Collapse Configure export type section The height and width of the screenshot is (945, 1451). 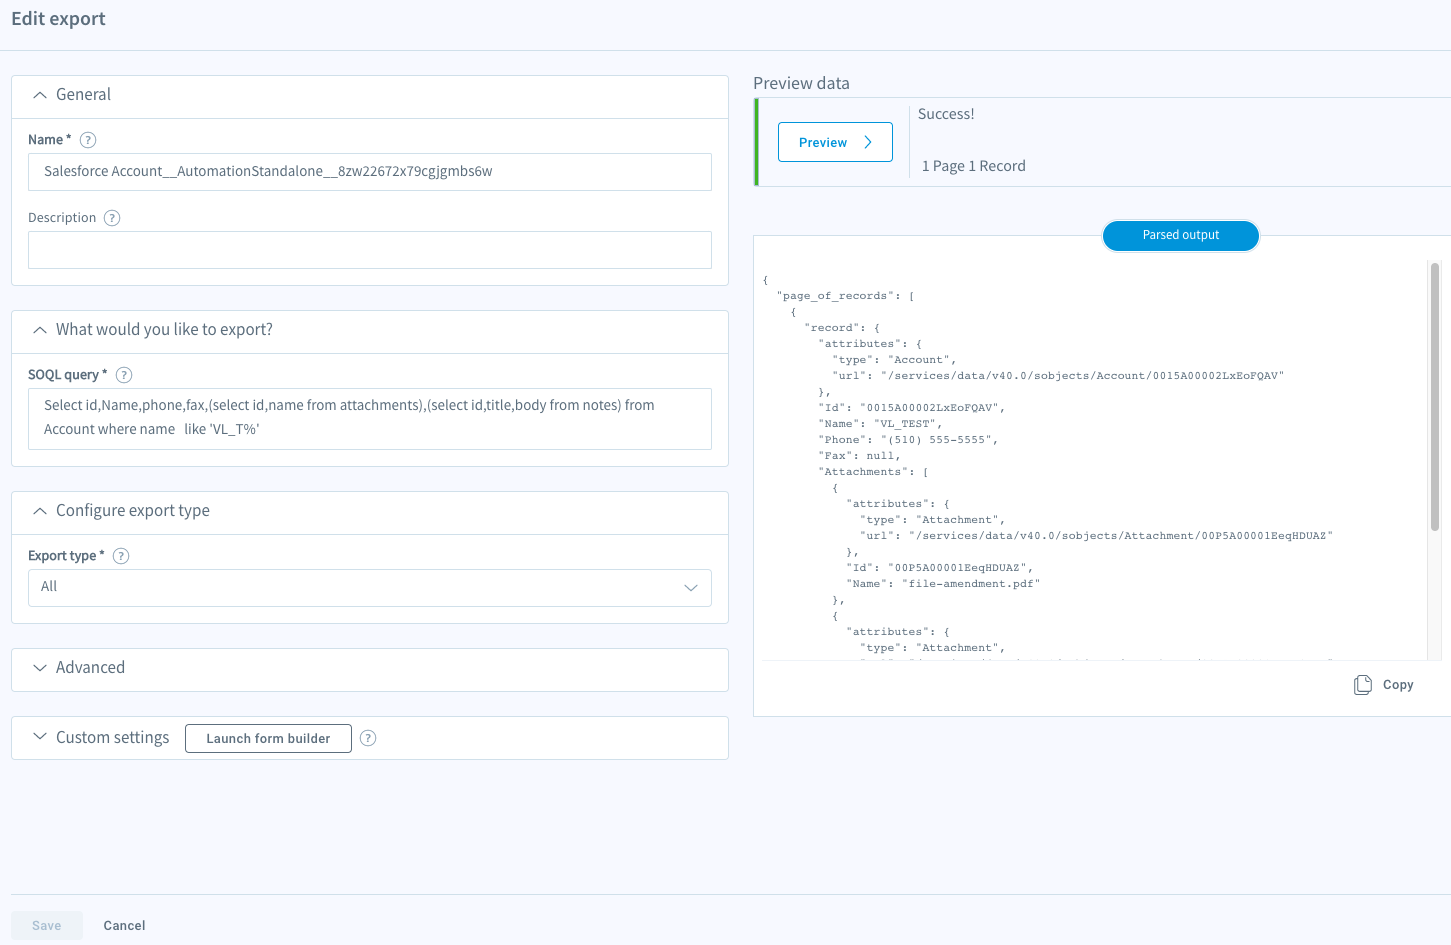point(40,511)
